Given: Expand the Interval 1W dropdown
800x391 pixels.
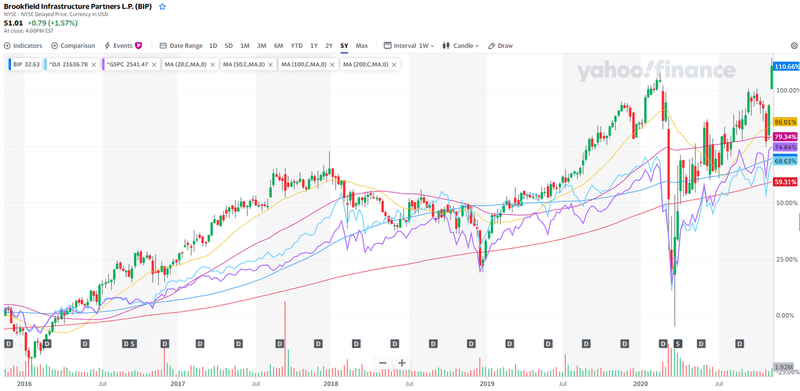Looking at the screenshot, I should pos(409,45).
